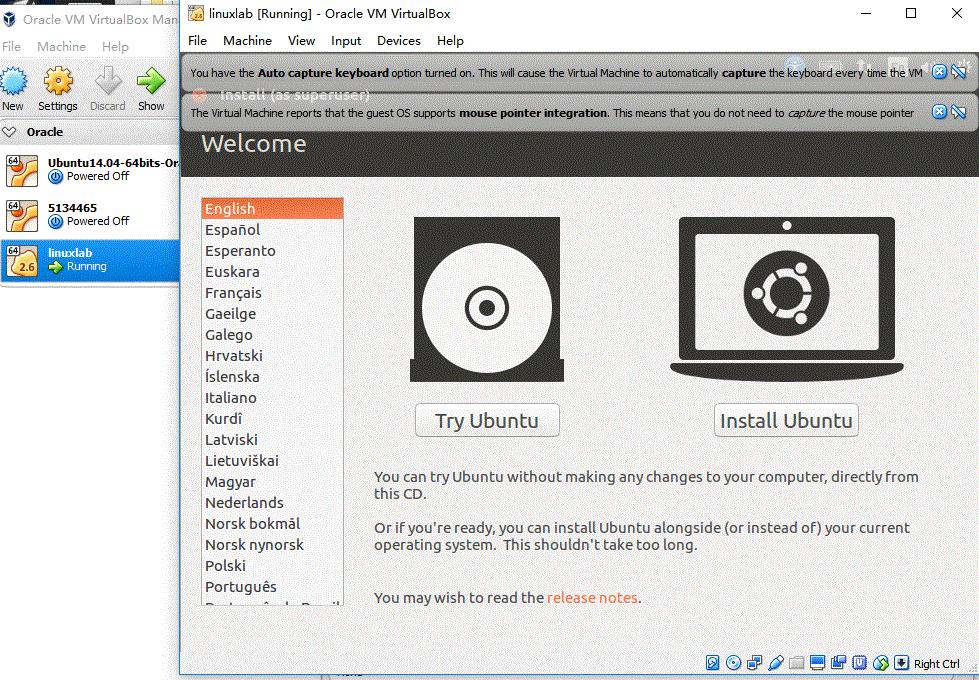979x680 pixels.
Task: Choose Italiano from the language list
Action: tap(272, 398)
